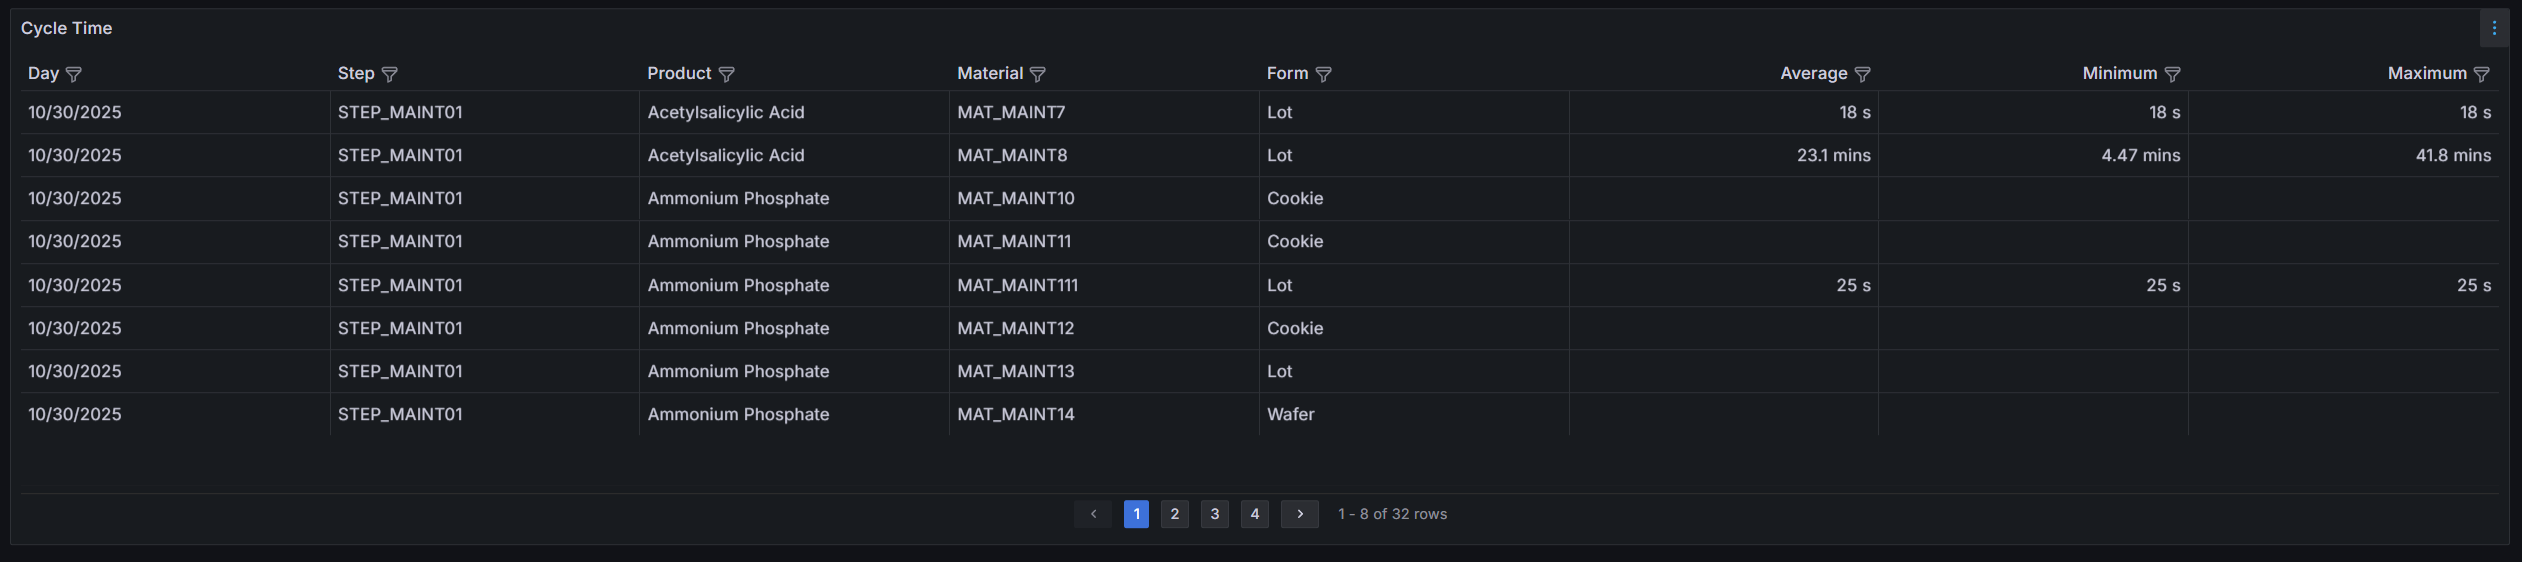The height and width of the screenshot is (562, 2522).
Task: Filter the Minimum column values
Action: tap(2172, 74)
